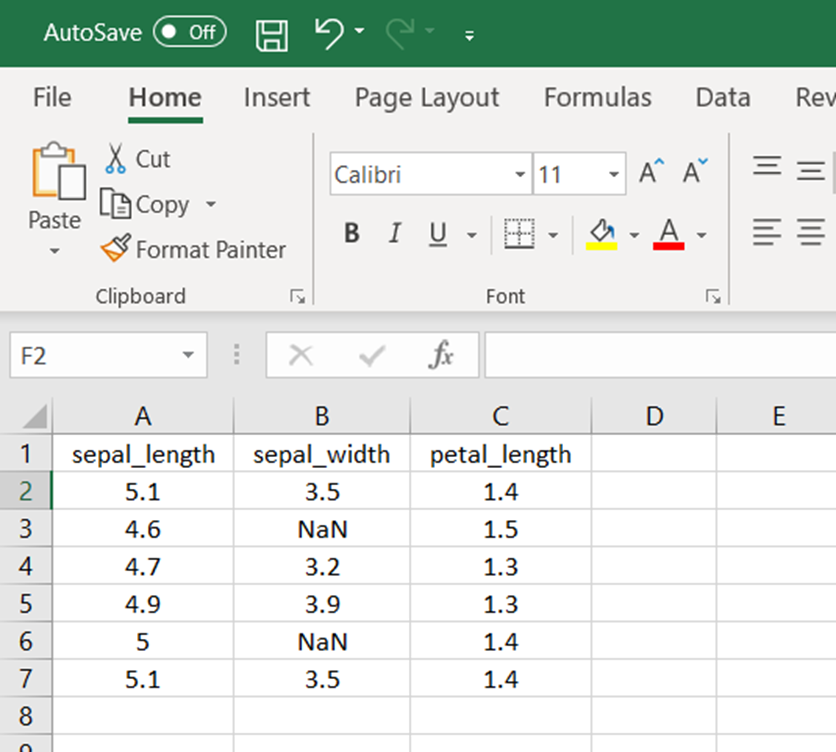The height and width of the screenshot is (752, 836).
Task: Click the sepal_width header cell
Action: click(x=322, y=454)
